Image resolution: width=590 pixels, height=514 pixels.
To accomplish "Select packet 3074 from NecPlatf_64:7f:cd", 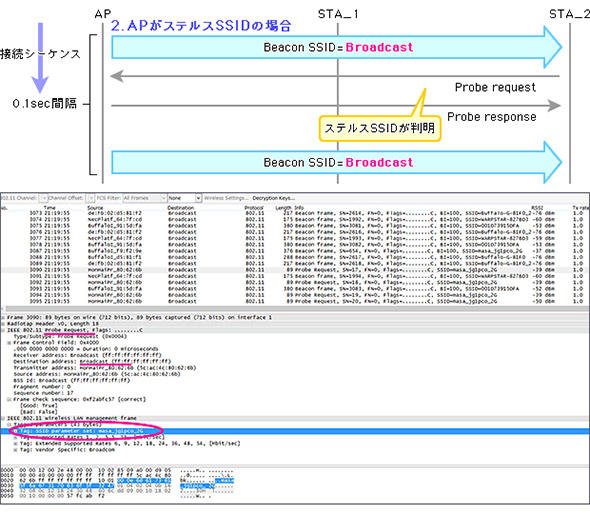I will (x=295, y=219).
